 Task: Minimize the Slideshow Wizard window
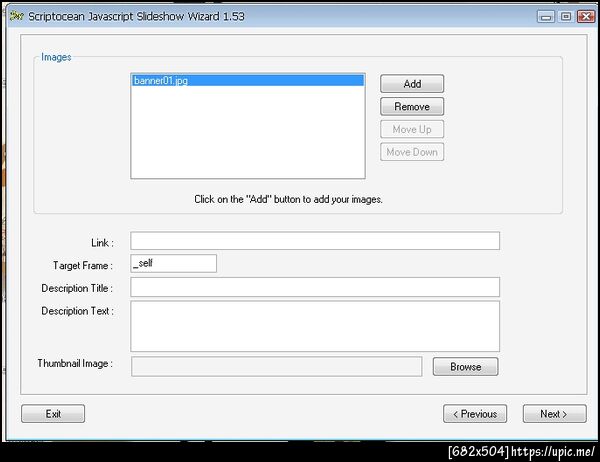(x=545, y=16)
